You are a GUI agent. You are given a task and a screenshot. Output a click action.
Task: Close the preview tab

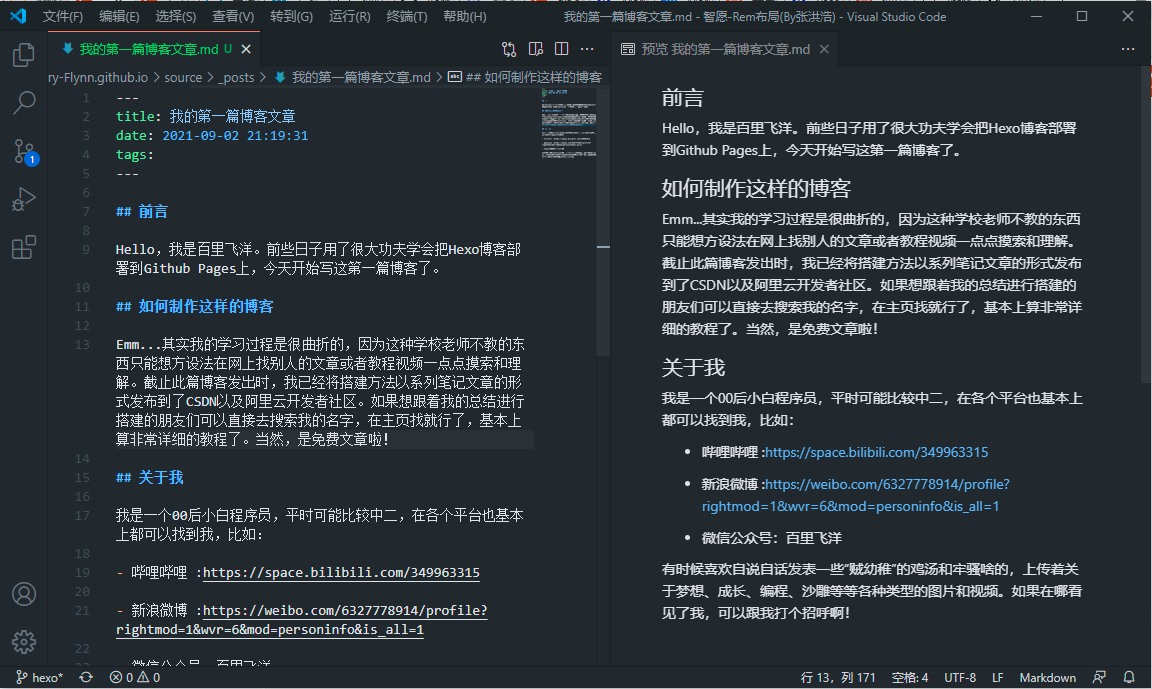(824, 49)
